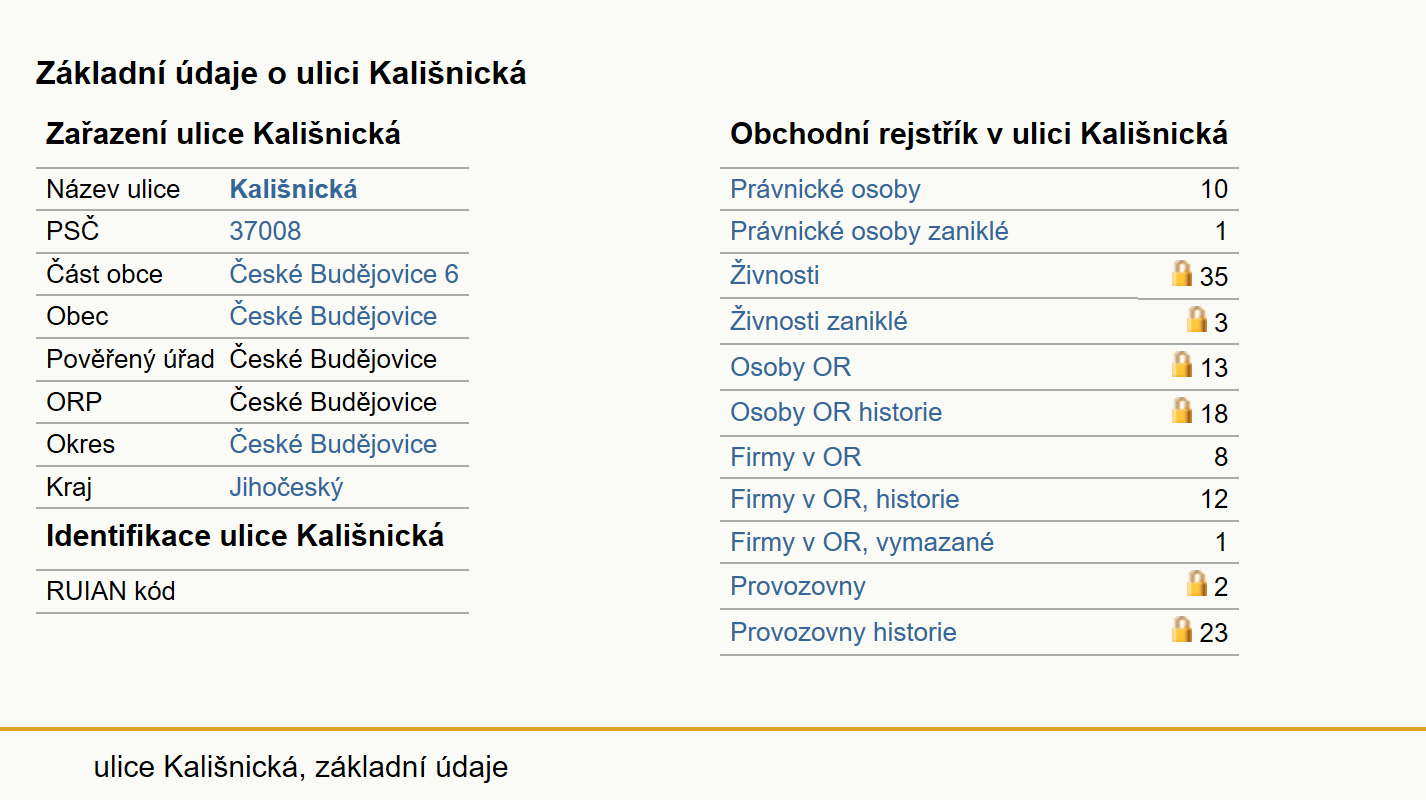Select the postal code 37008 link
1426x800 pixels.
pos(265,232)
